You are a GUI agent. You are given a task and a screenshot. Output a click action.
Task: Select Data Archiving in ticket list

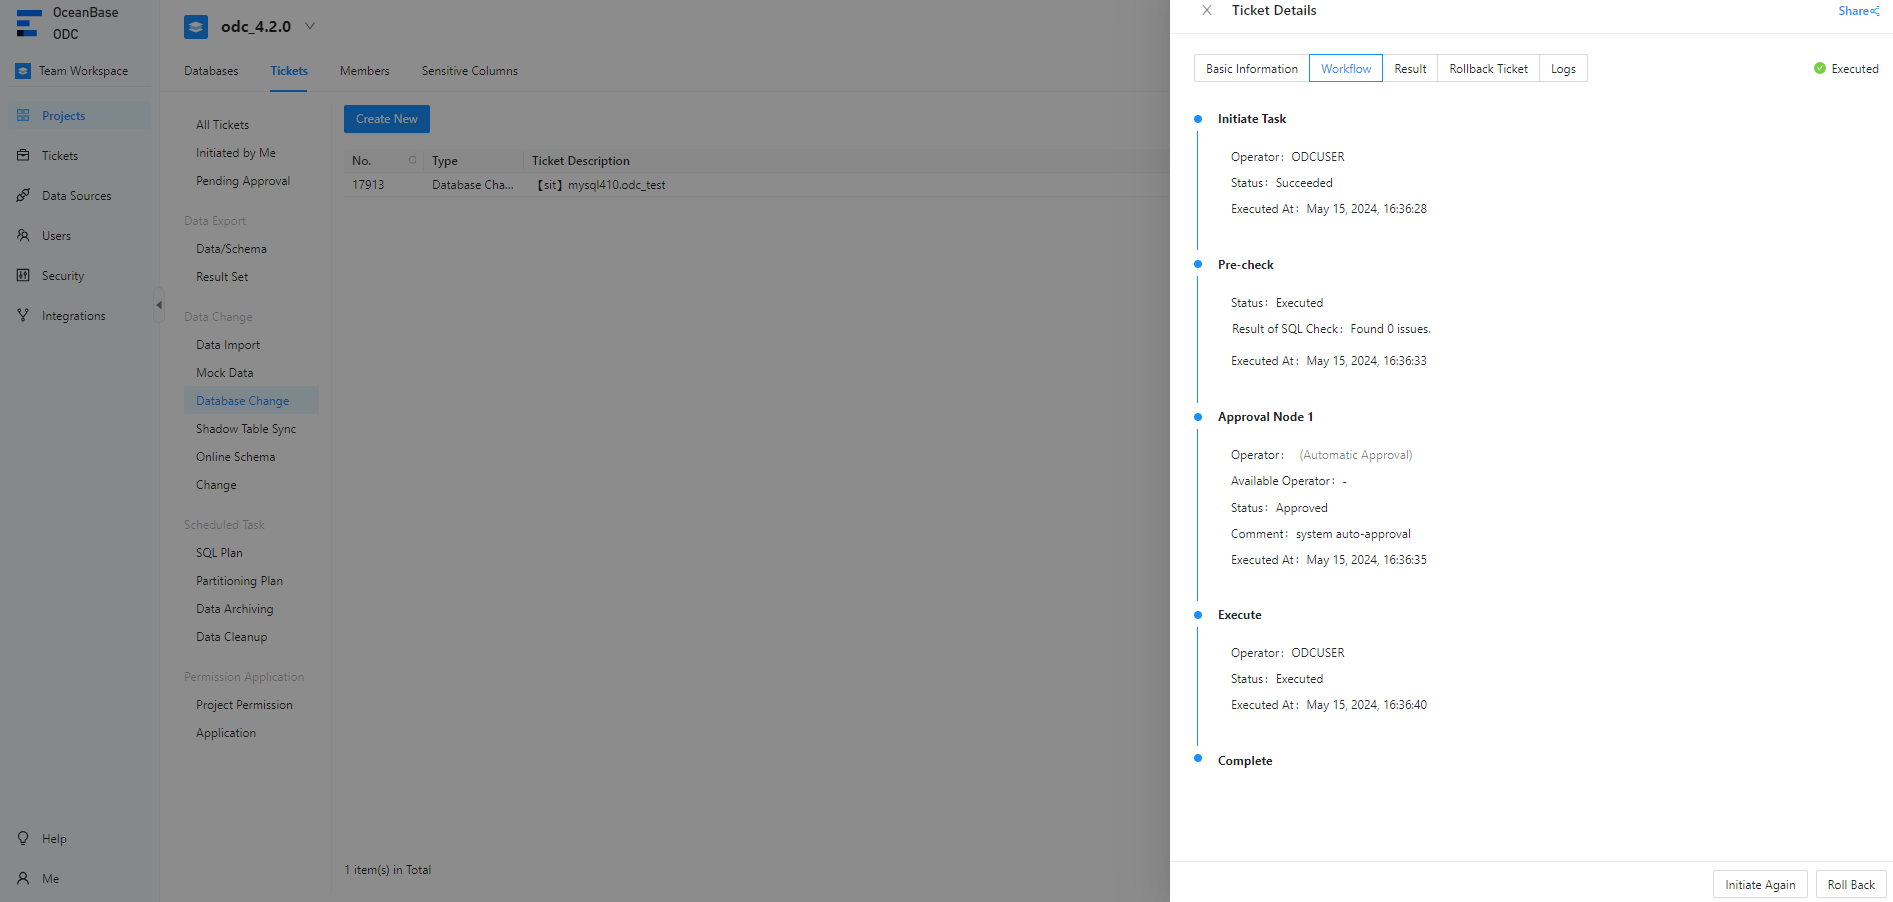pyautogui.click(x=234, y=609)
